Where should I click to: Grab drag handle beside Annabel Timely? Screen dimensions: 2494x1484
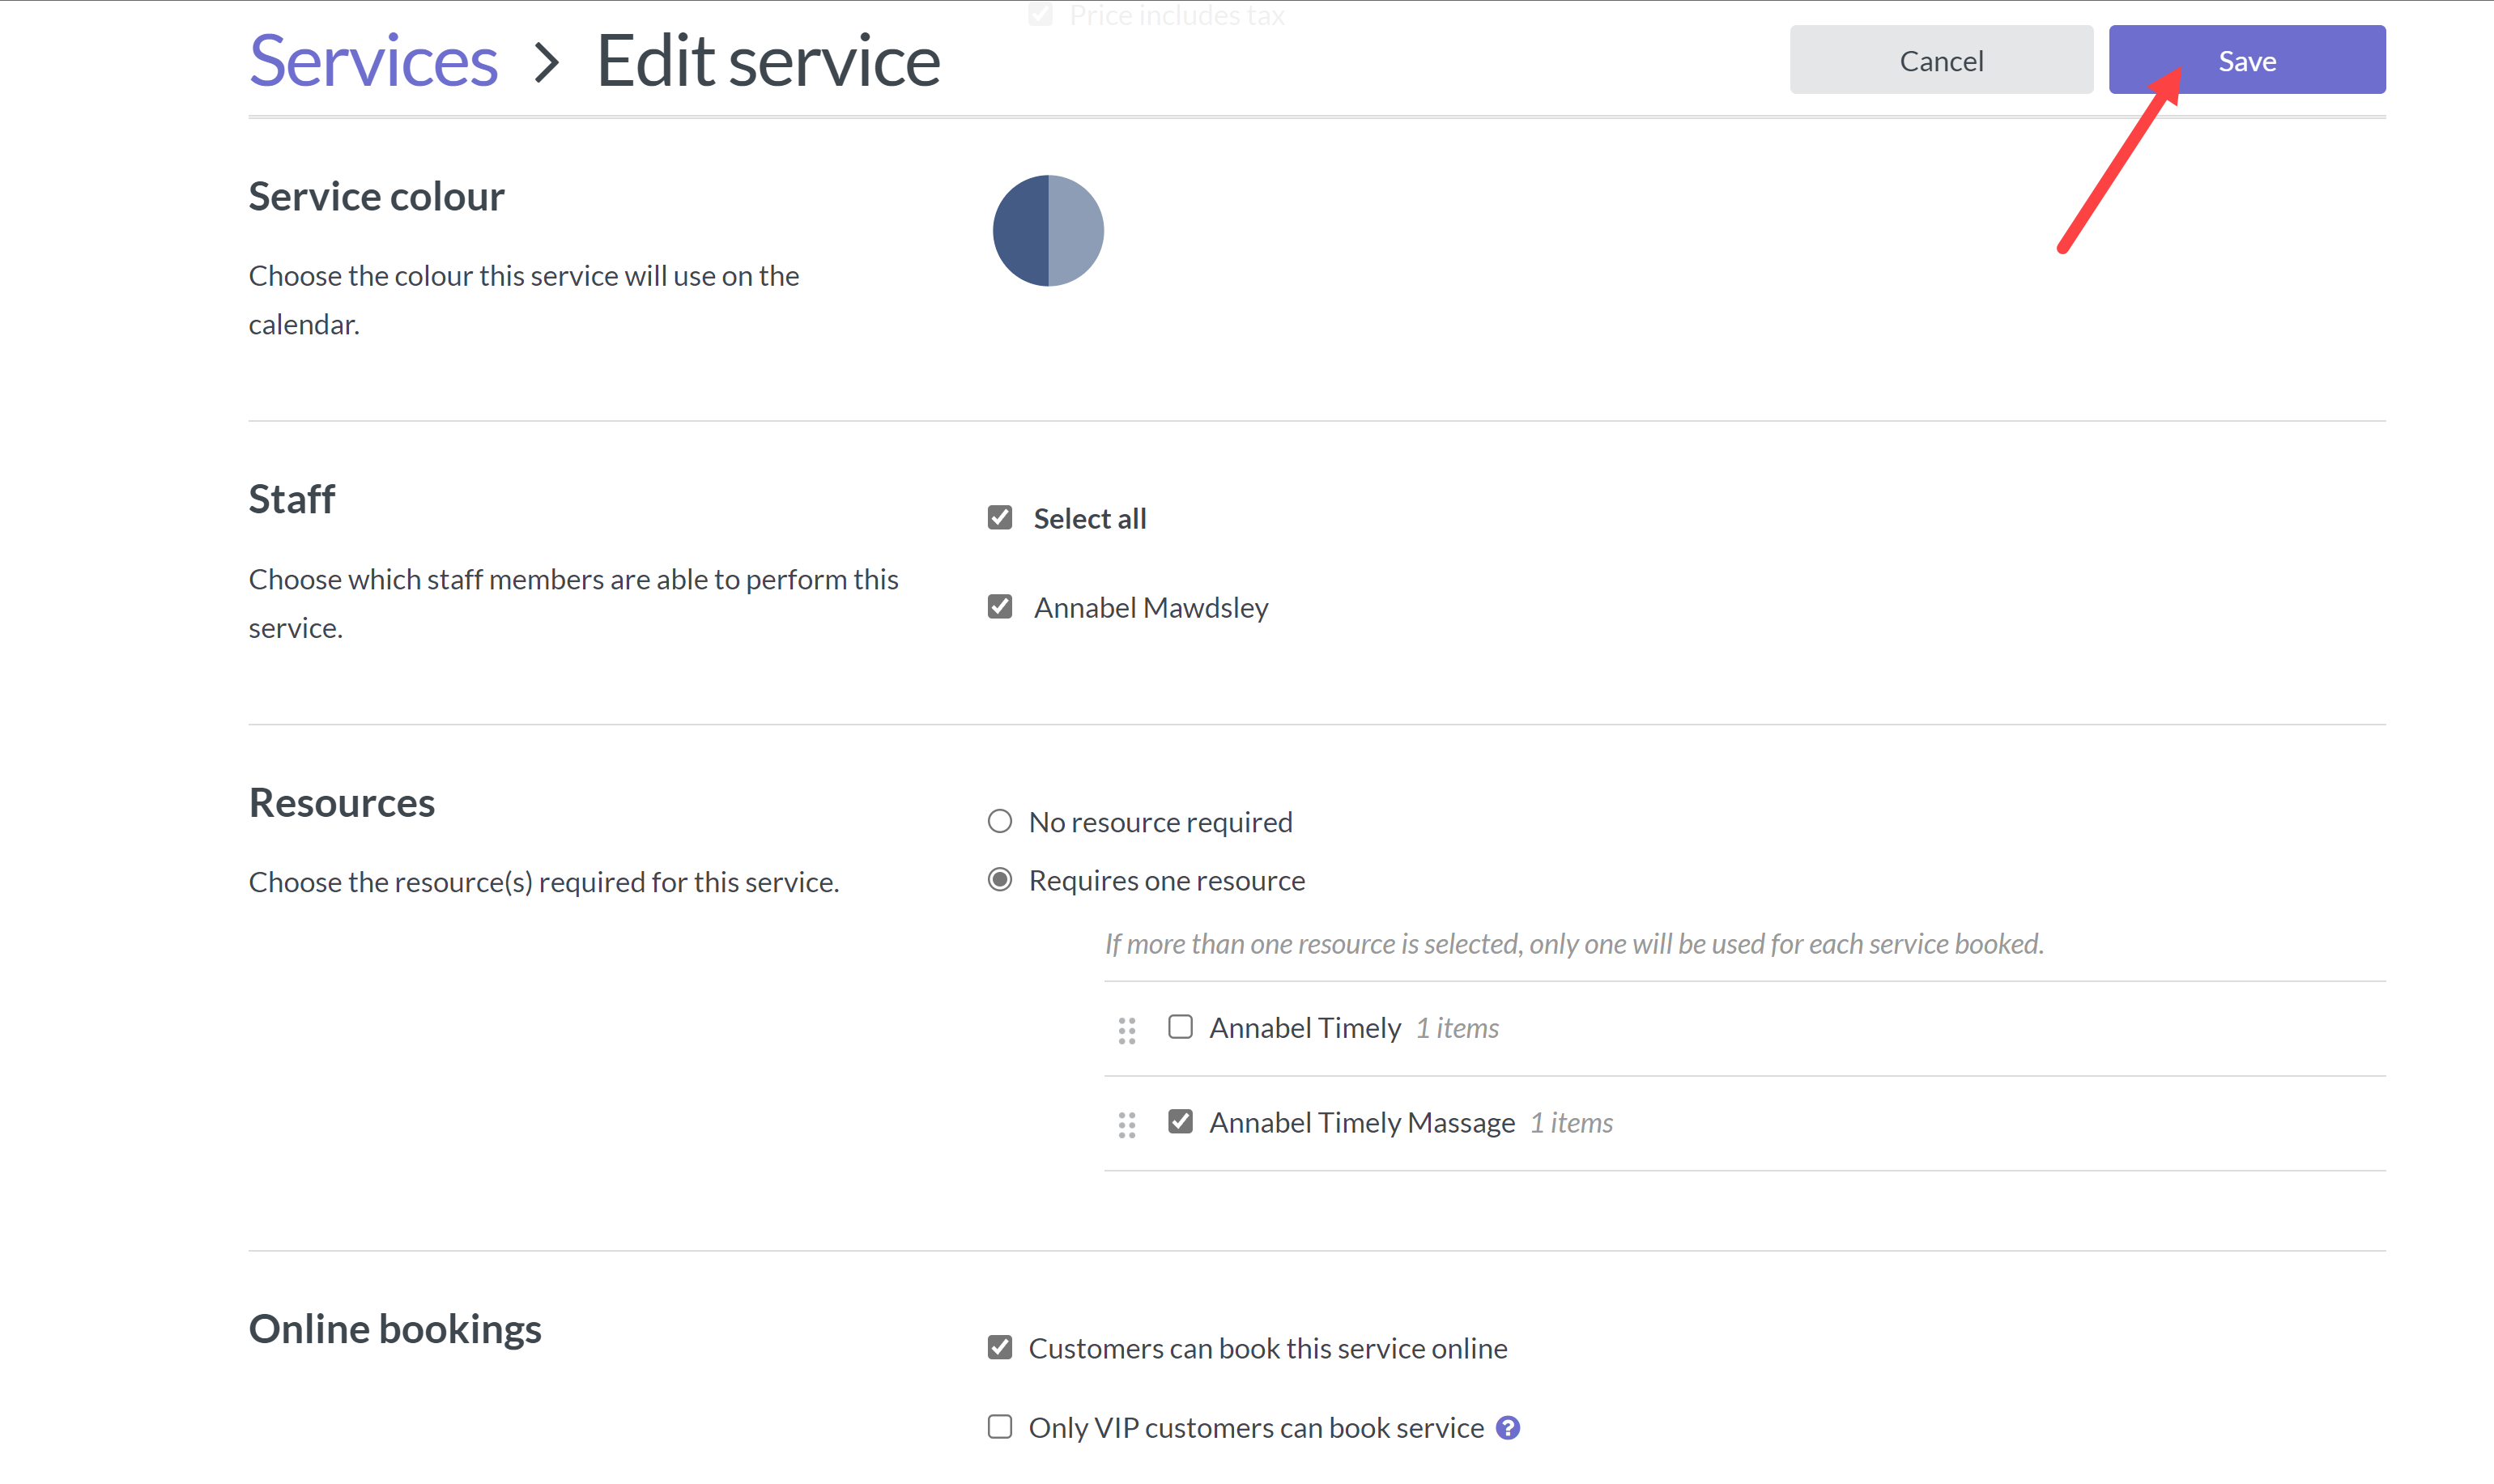click(1126, 1030)
